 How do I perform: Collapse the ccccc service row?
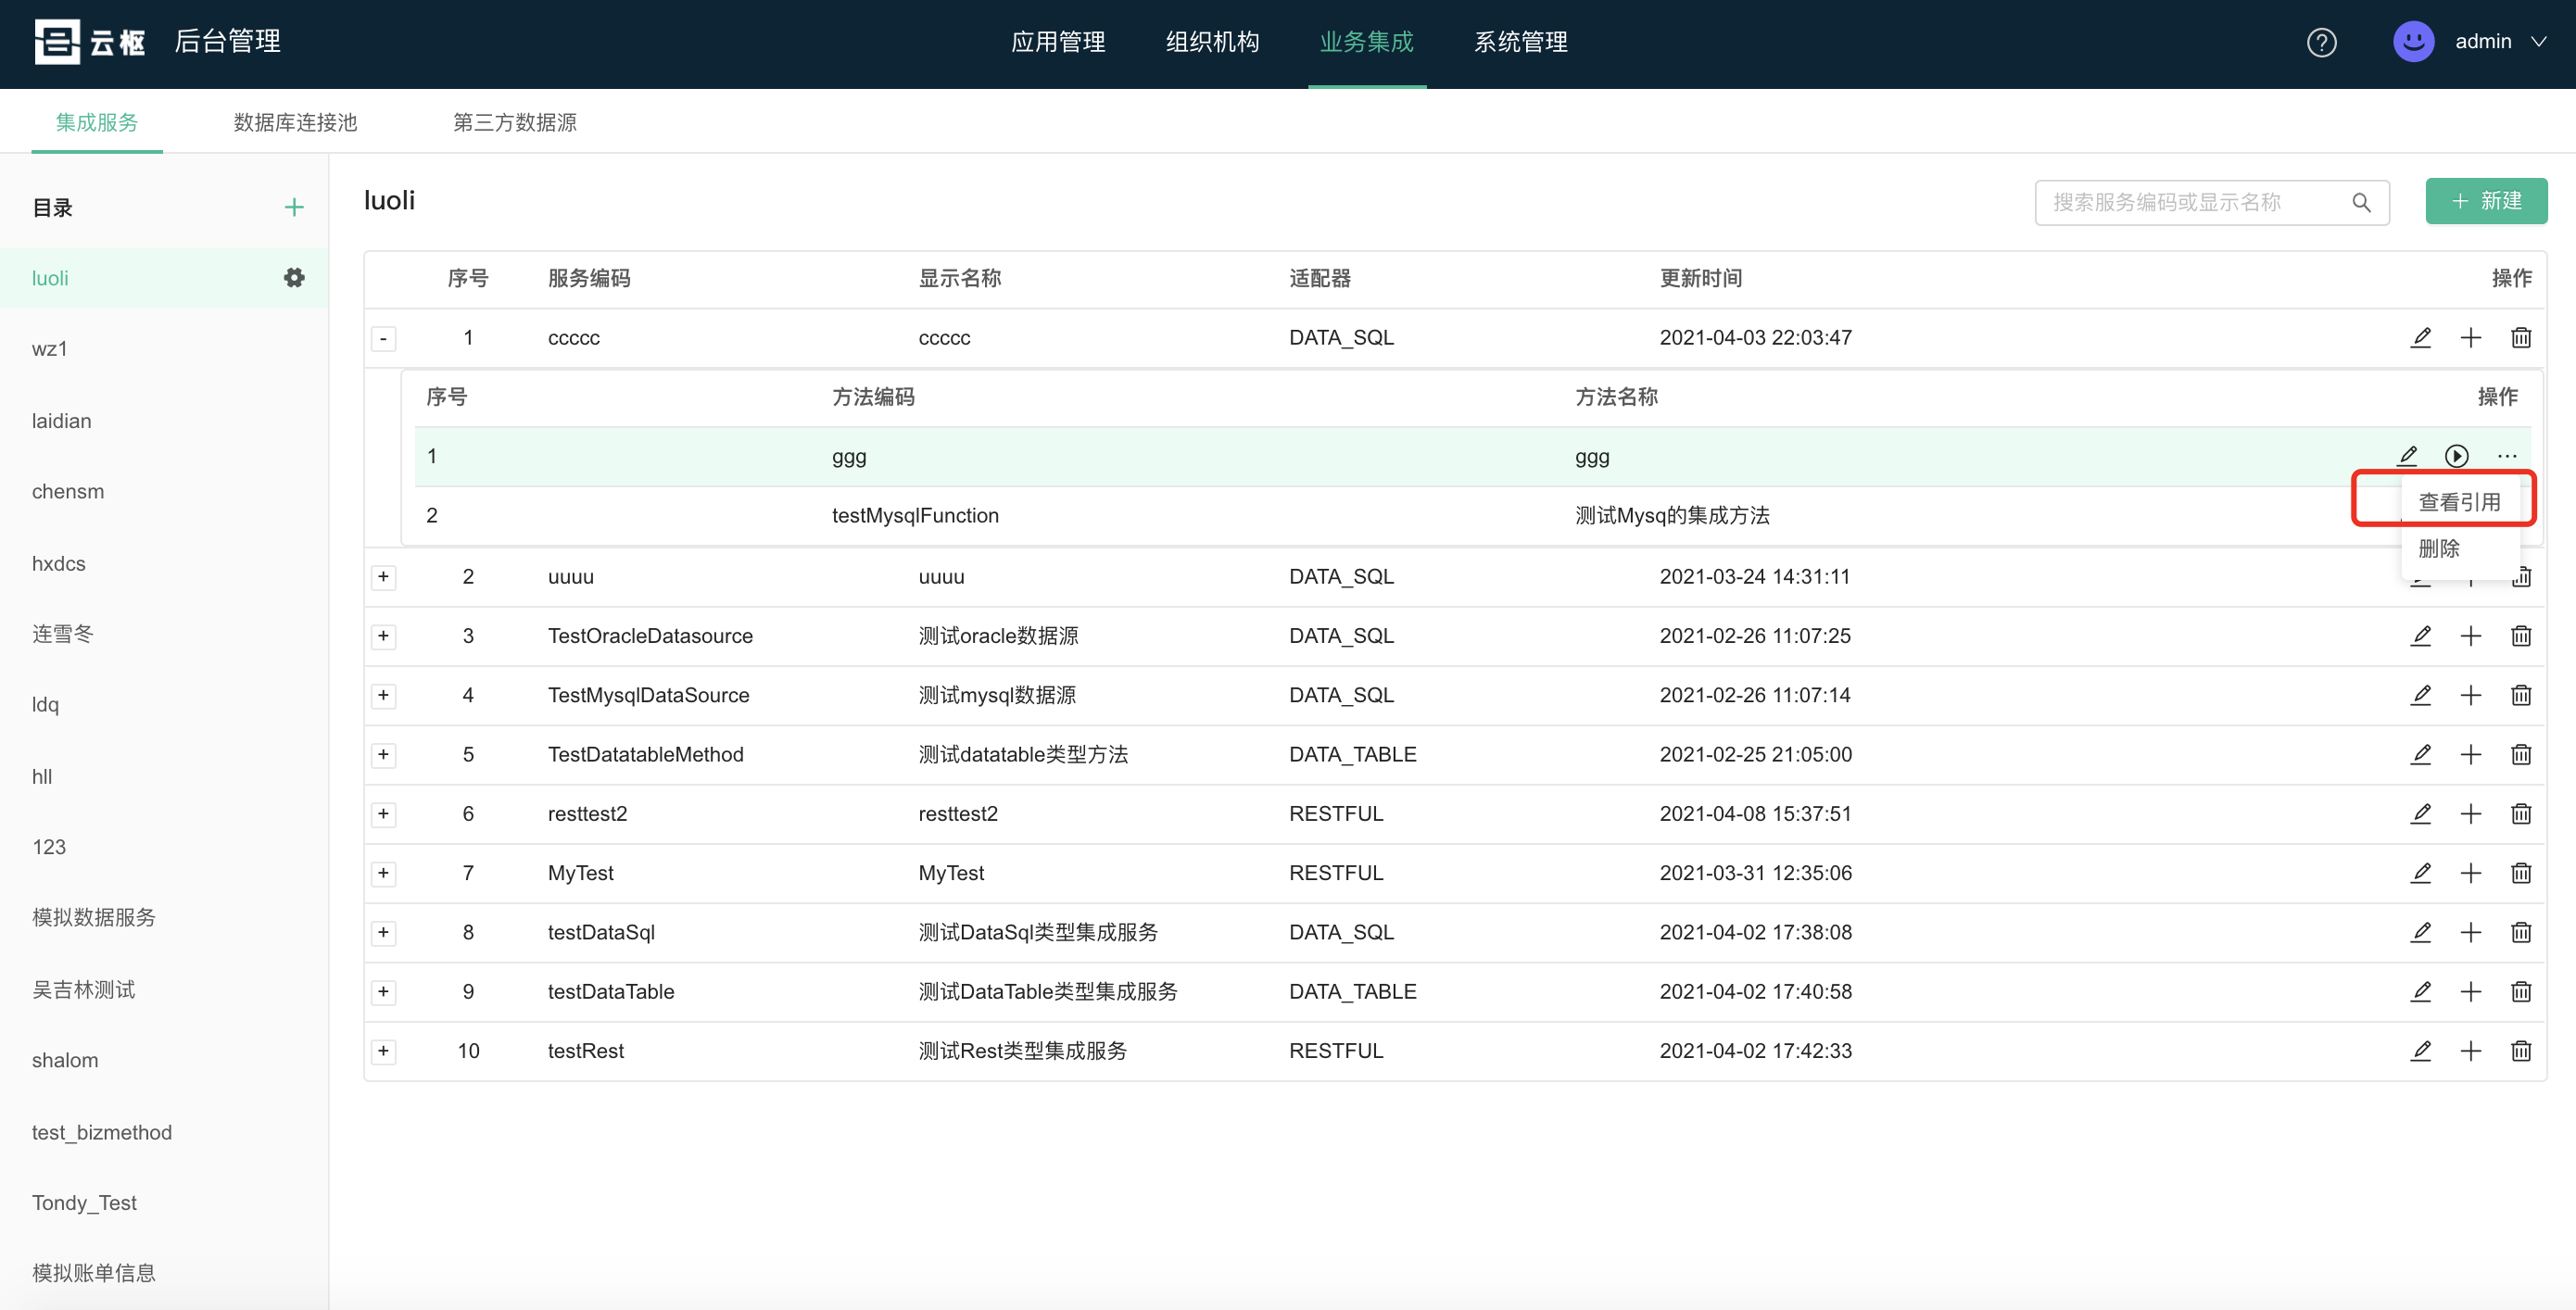pyautogui.click(x=383, y=339)
